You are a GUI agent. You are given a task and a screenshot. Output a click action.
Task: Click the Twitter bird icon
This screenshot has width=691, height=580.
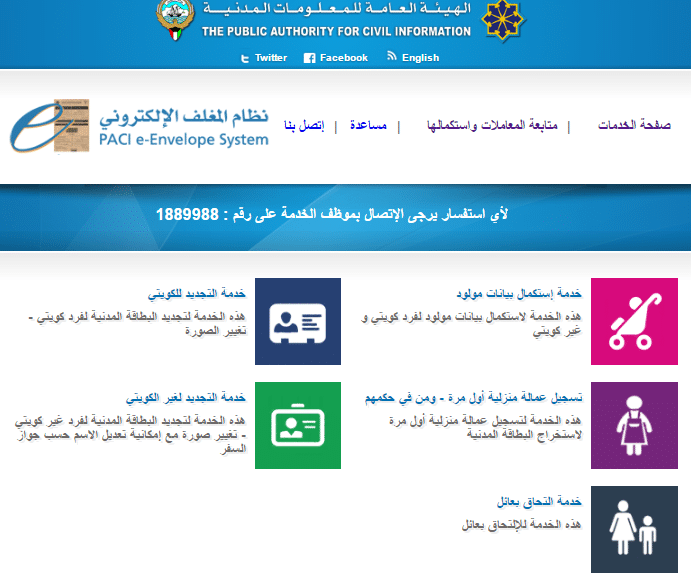tap(245, 58)
